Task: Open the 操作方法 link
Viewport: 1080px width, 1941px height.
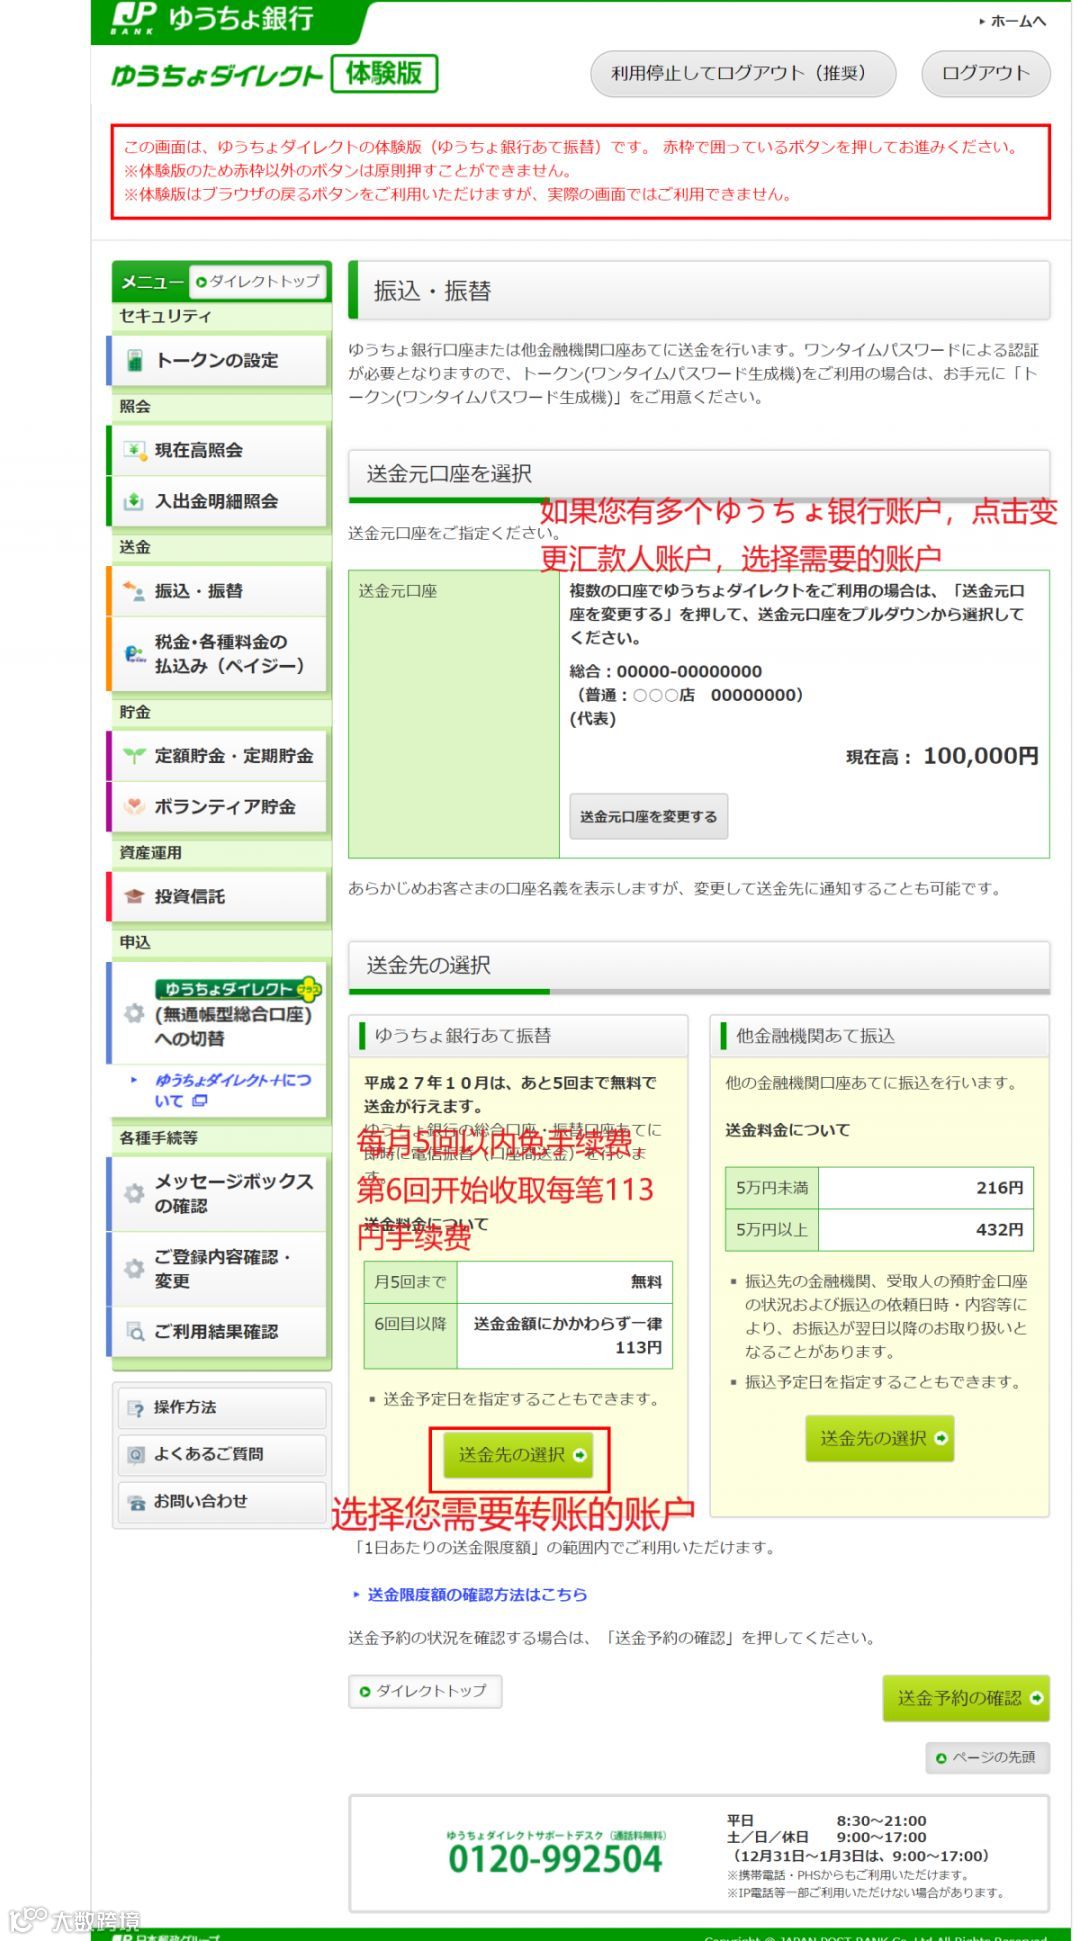Action: 221,1408
